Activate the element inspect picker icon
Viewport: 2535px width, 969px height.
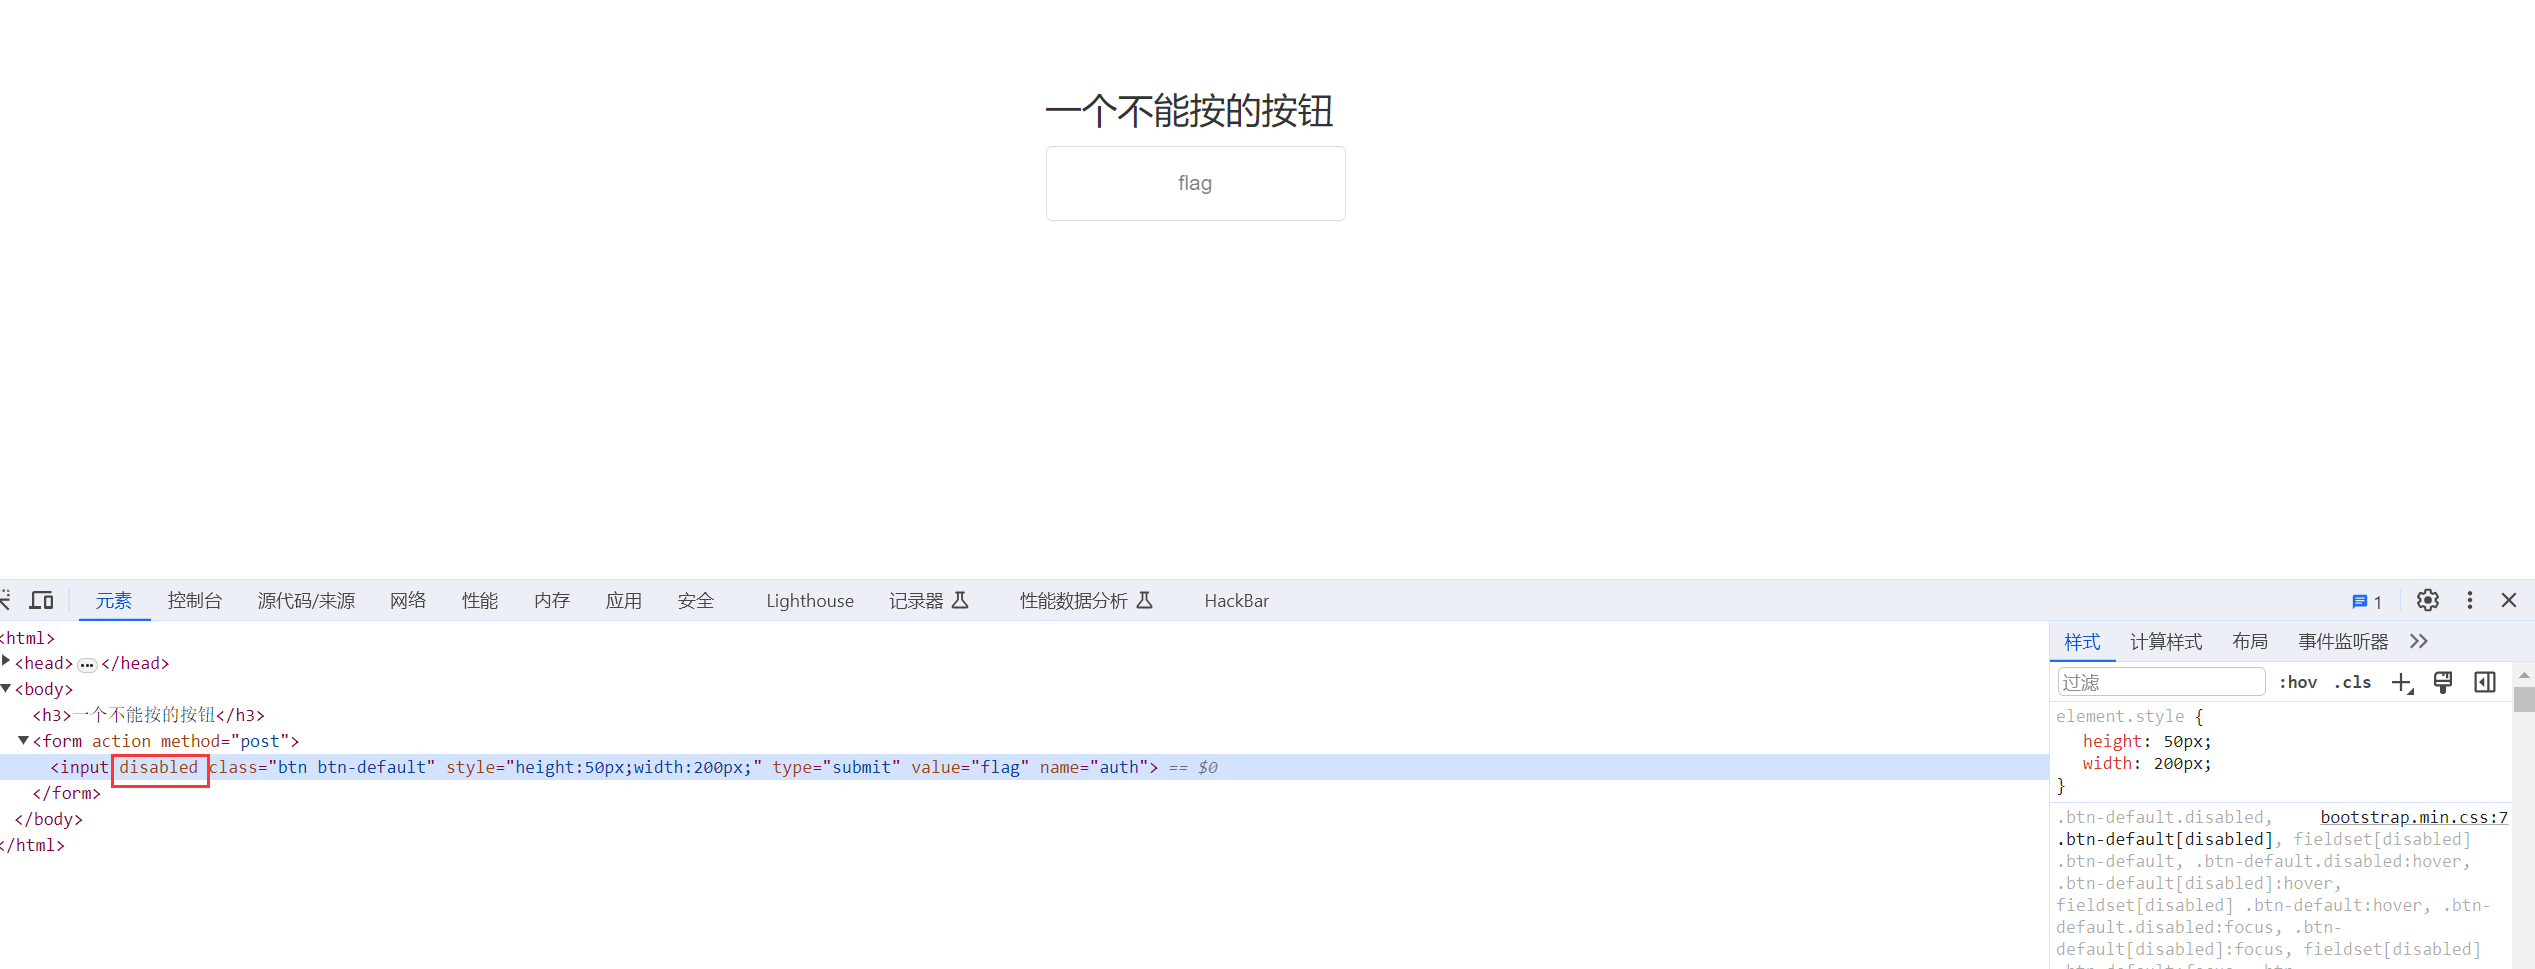click(6, 599)
